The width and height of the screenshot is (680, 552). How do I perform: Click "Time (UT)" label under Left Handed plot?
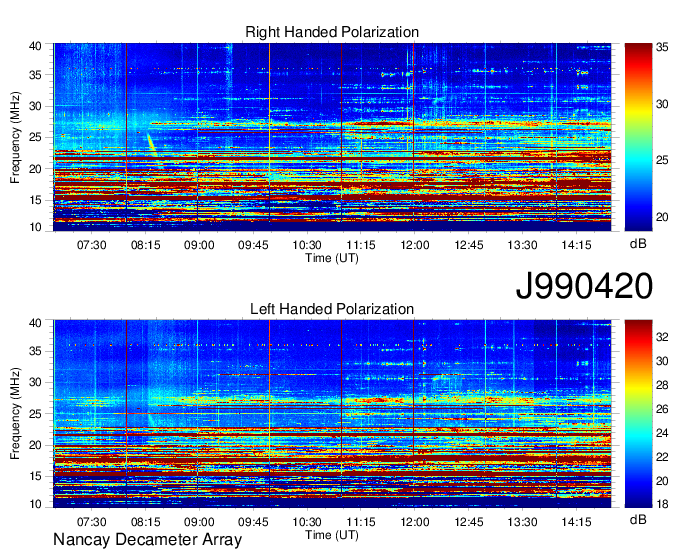point(332,535)
